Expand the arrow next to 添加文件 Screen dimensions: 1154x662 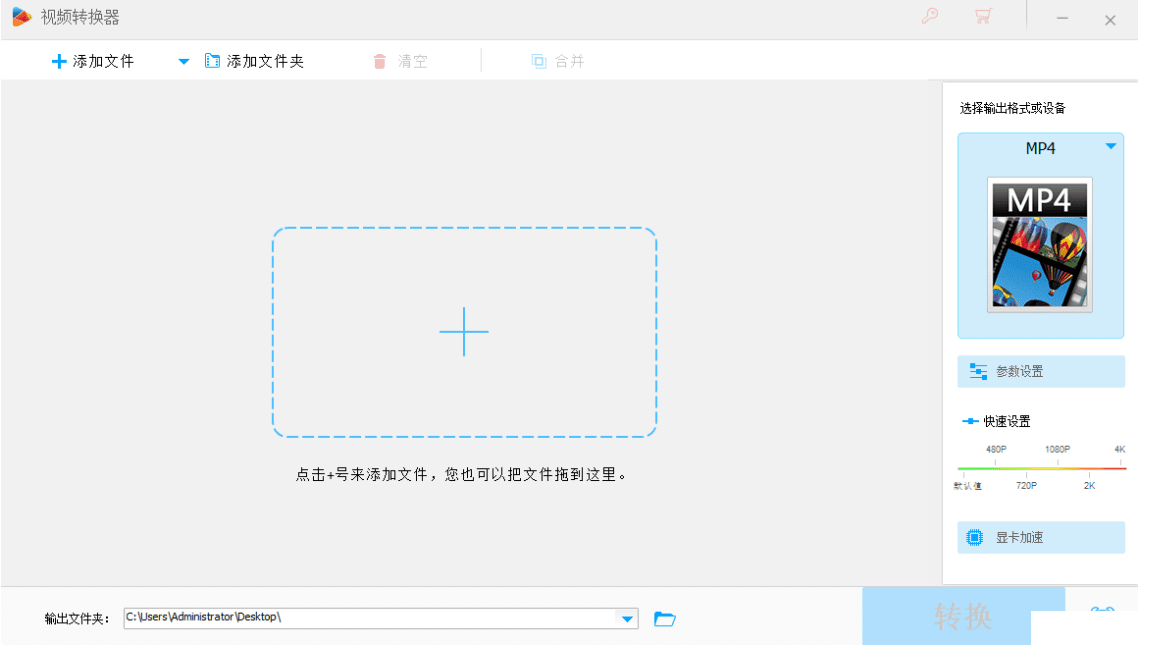click(x=184, y=62)
